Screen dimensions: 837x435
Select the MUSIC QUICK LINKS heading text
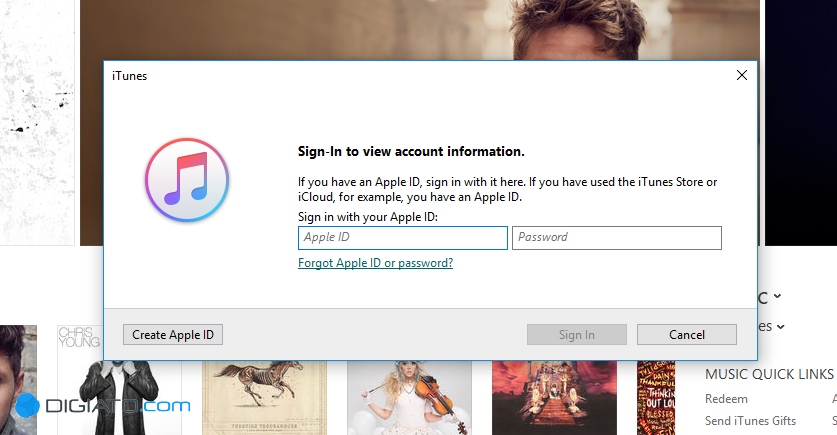(x=769, y=374)
